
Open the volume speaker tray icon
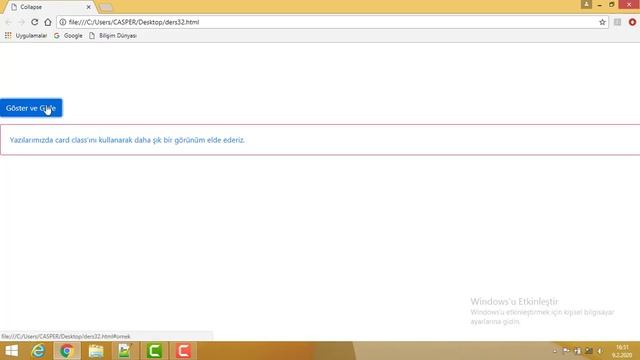click(x=600, y=351)
